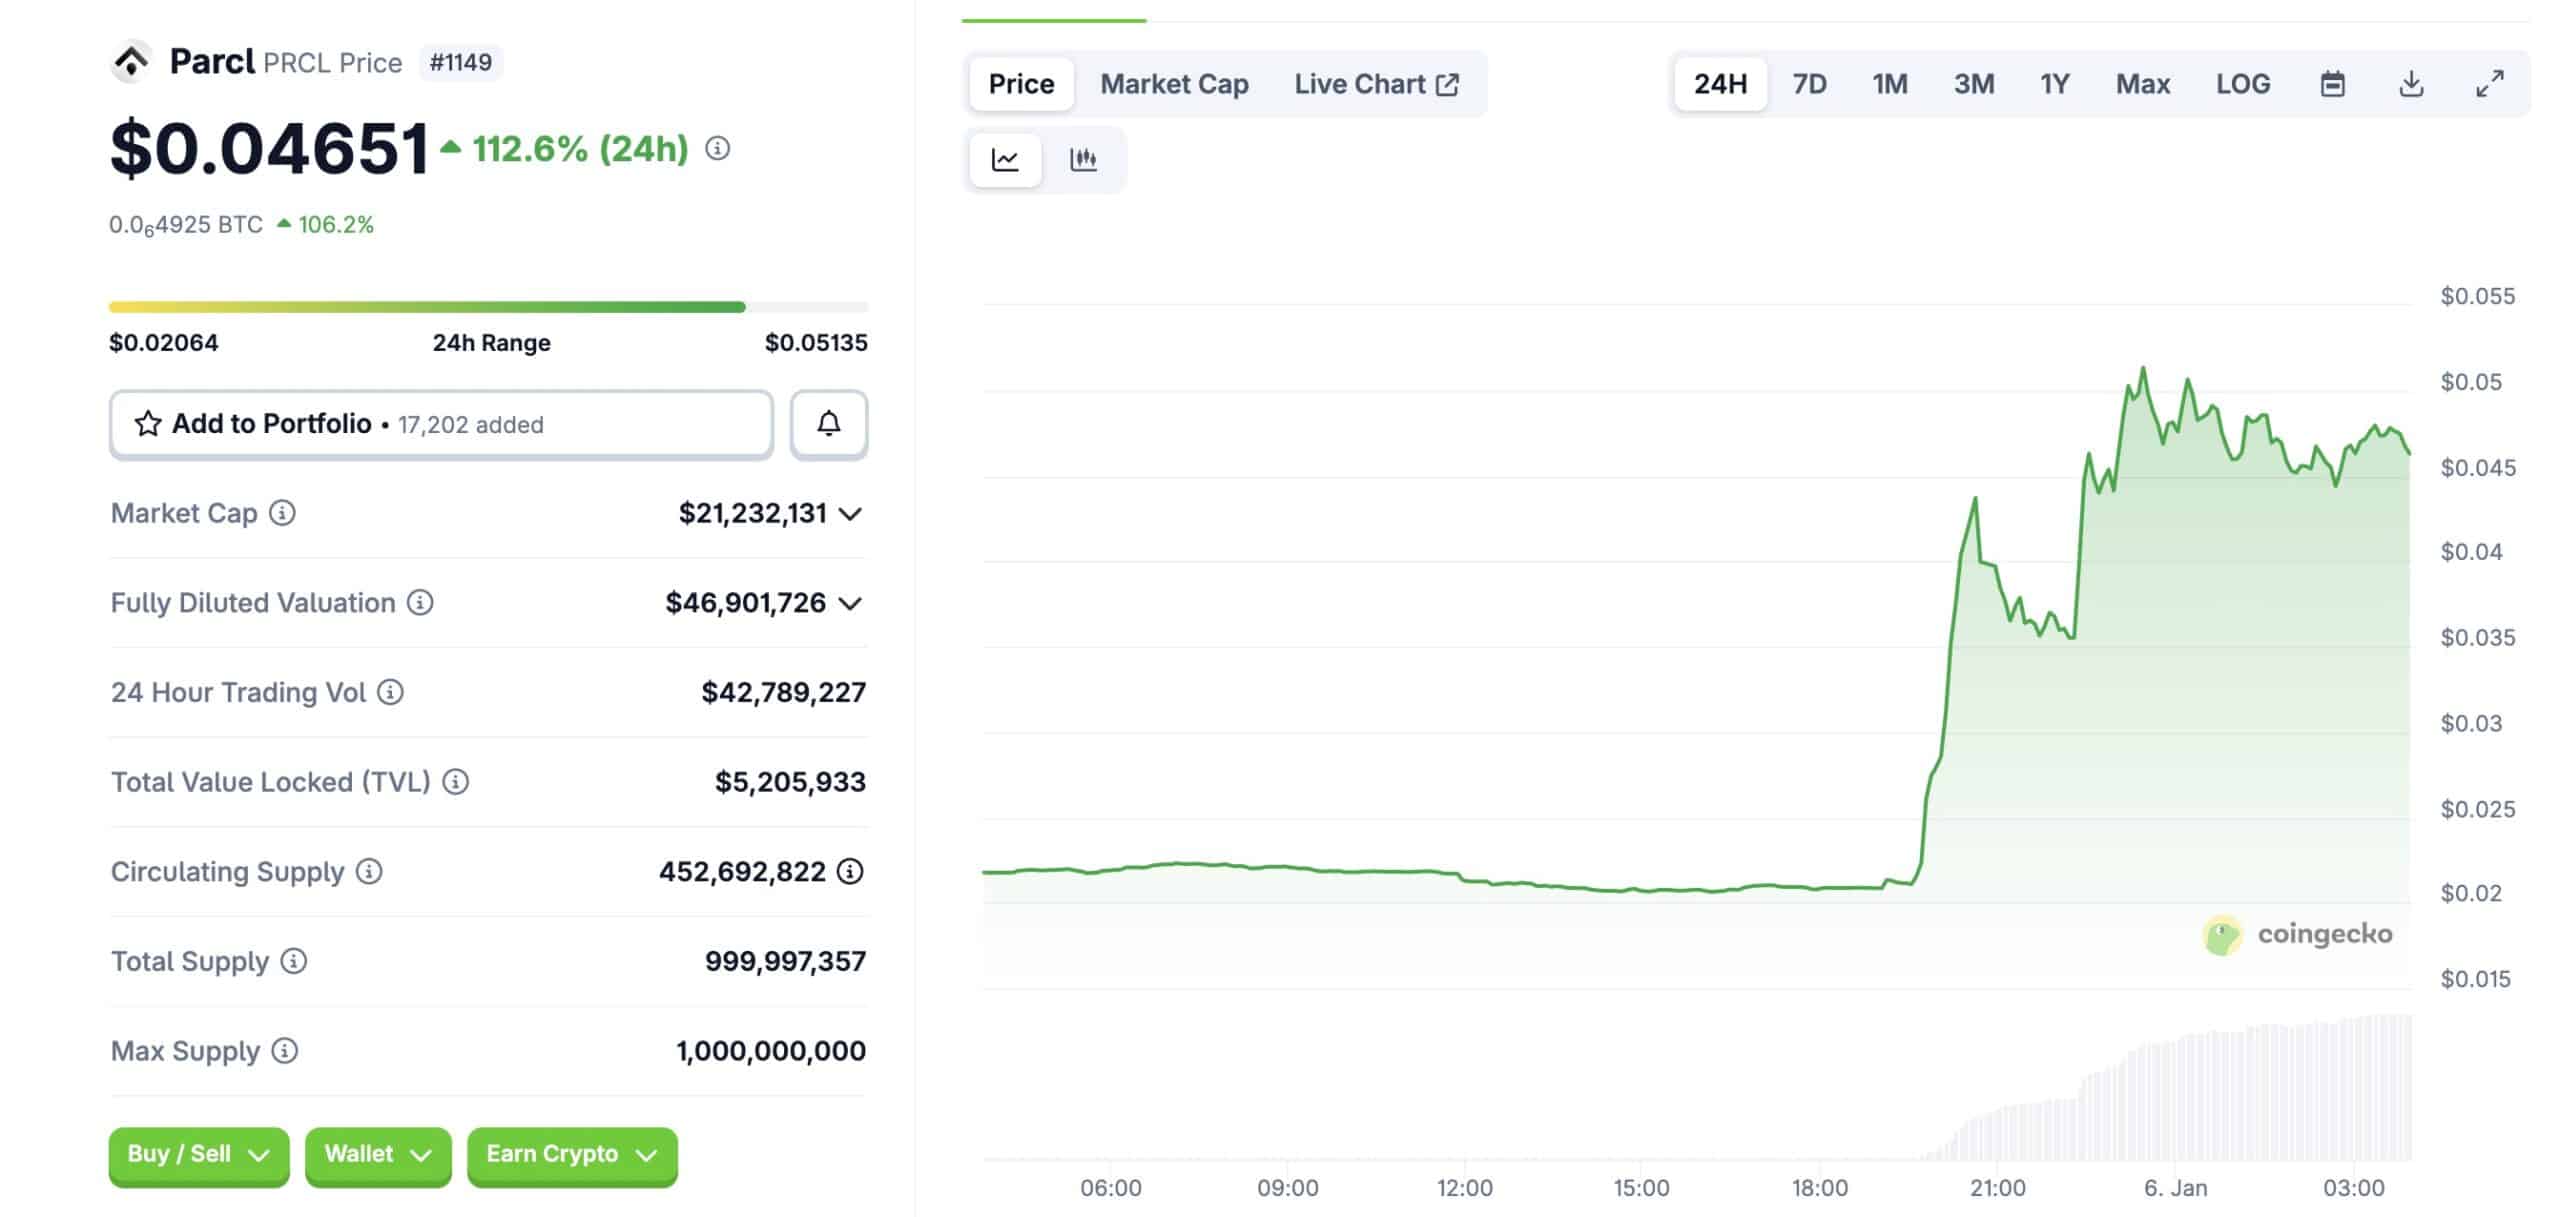Click the Add to Portfolio button
The height and width of the screenshot is (1217, 2560).
point(272,424)
